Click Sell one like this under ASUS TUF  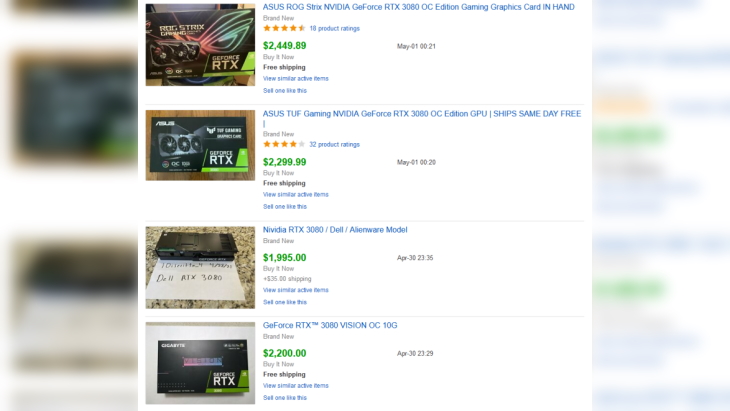285,207
